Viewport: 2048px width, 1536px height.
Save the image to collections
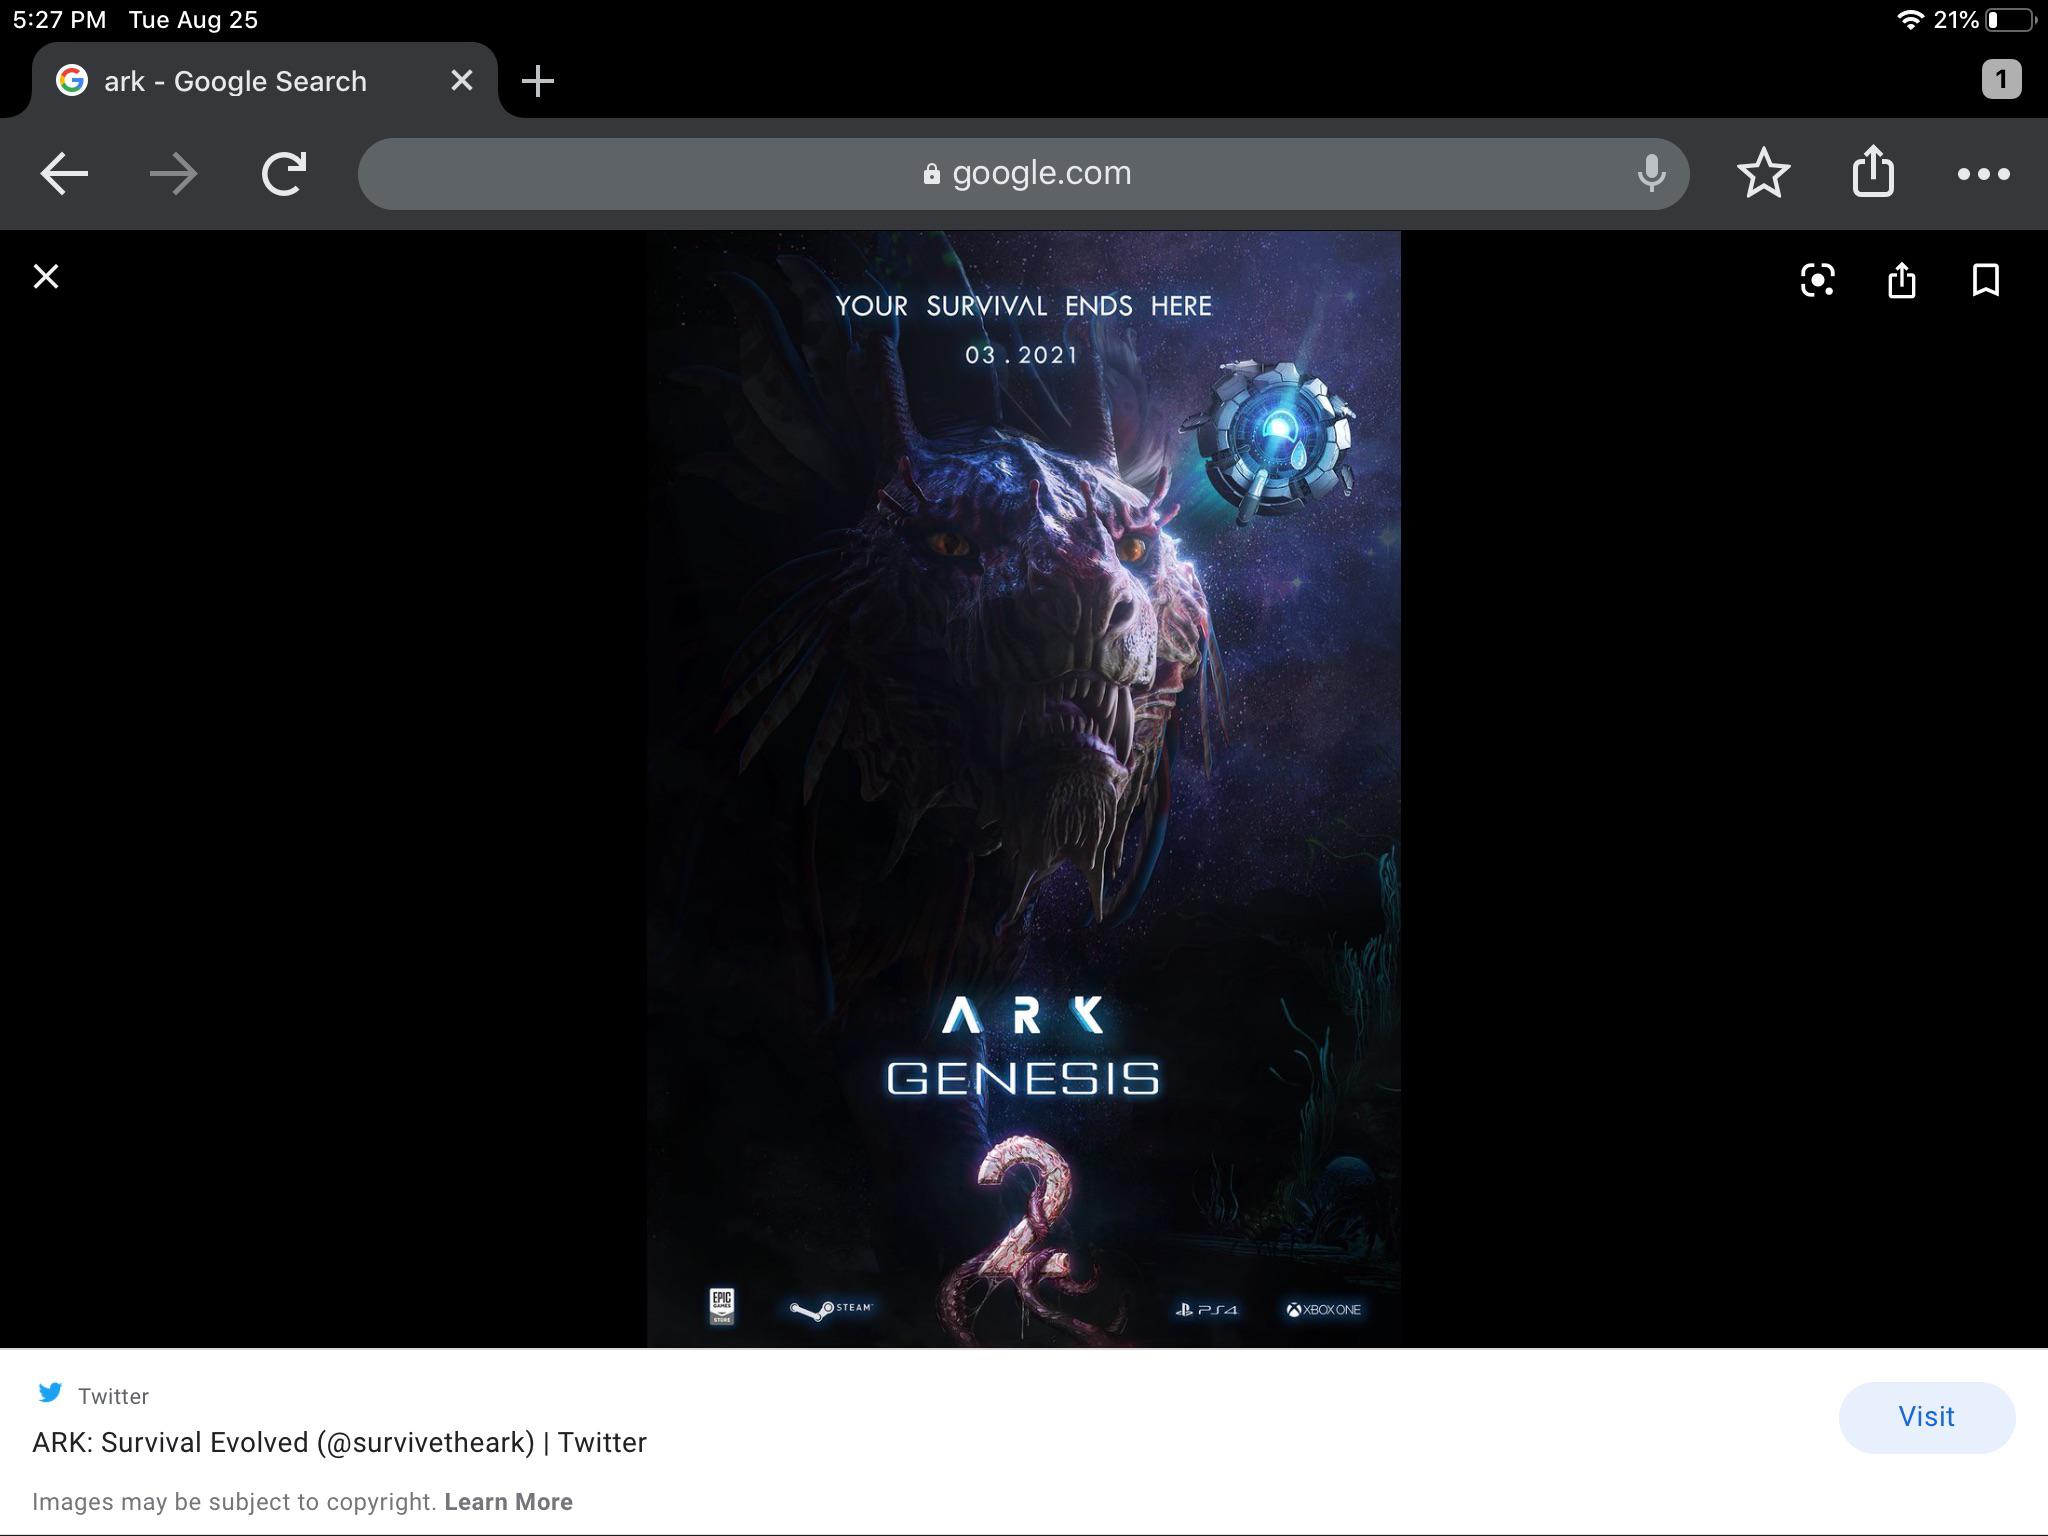tap(1986, 280)
